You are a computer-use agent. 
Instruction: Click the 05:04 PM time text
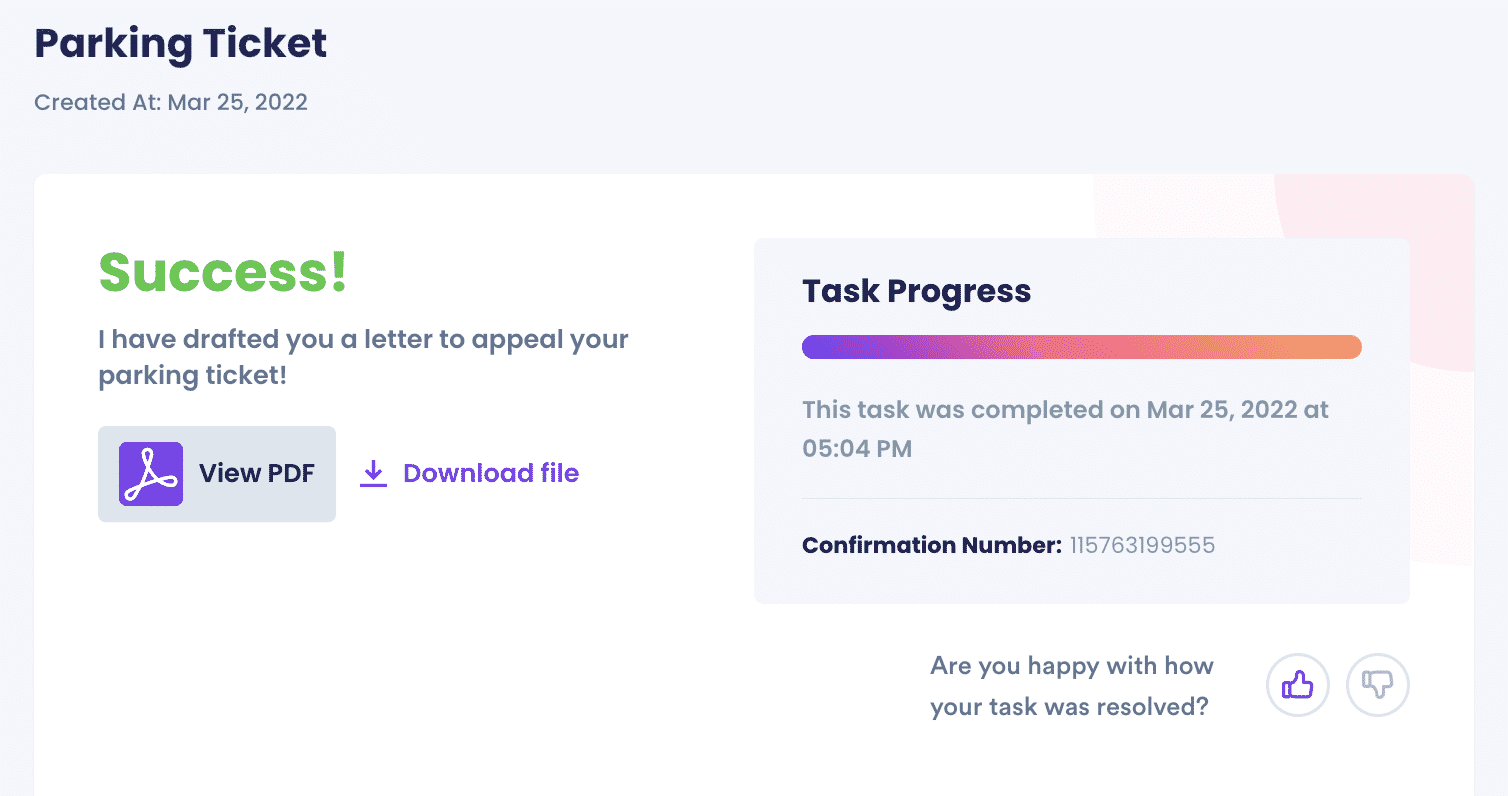(857, 449)
